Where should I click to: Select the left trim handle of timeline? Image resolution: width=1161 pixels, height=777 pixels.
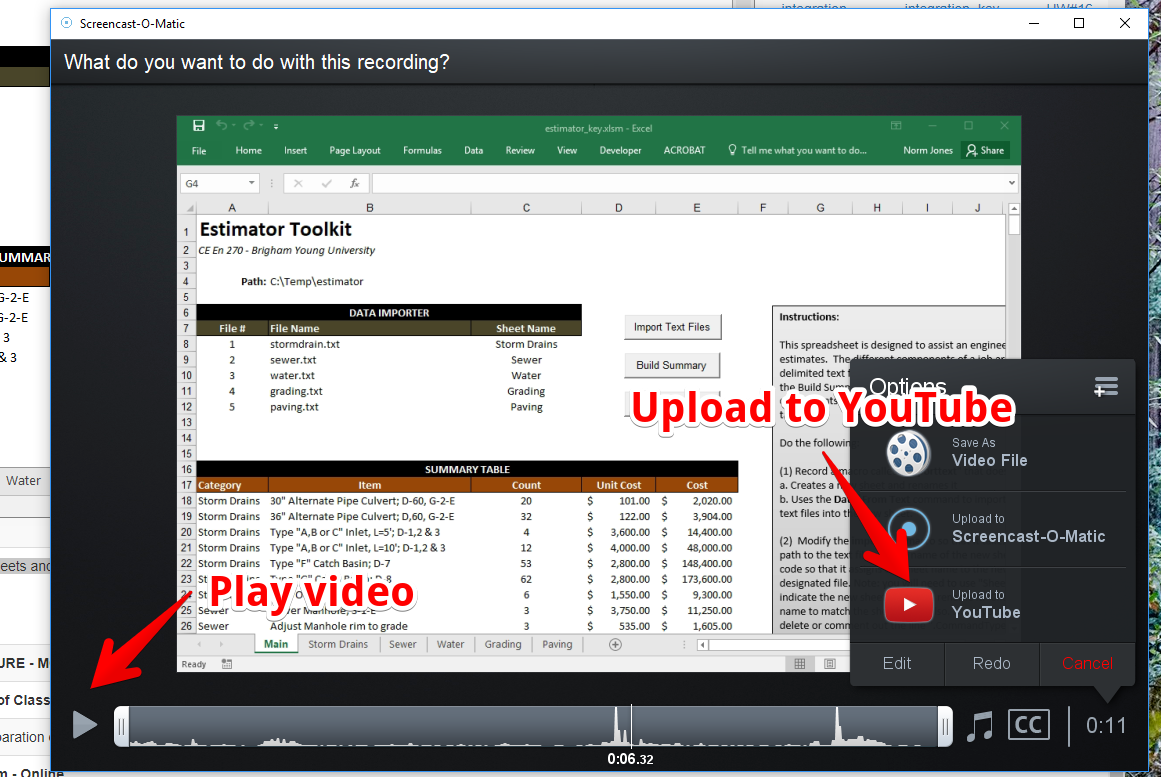(121, 726)
